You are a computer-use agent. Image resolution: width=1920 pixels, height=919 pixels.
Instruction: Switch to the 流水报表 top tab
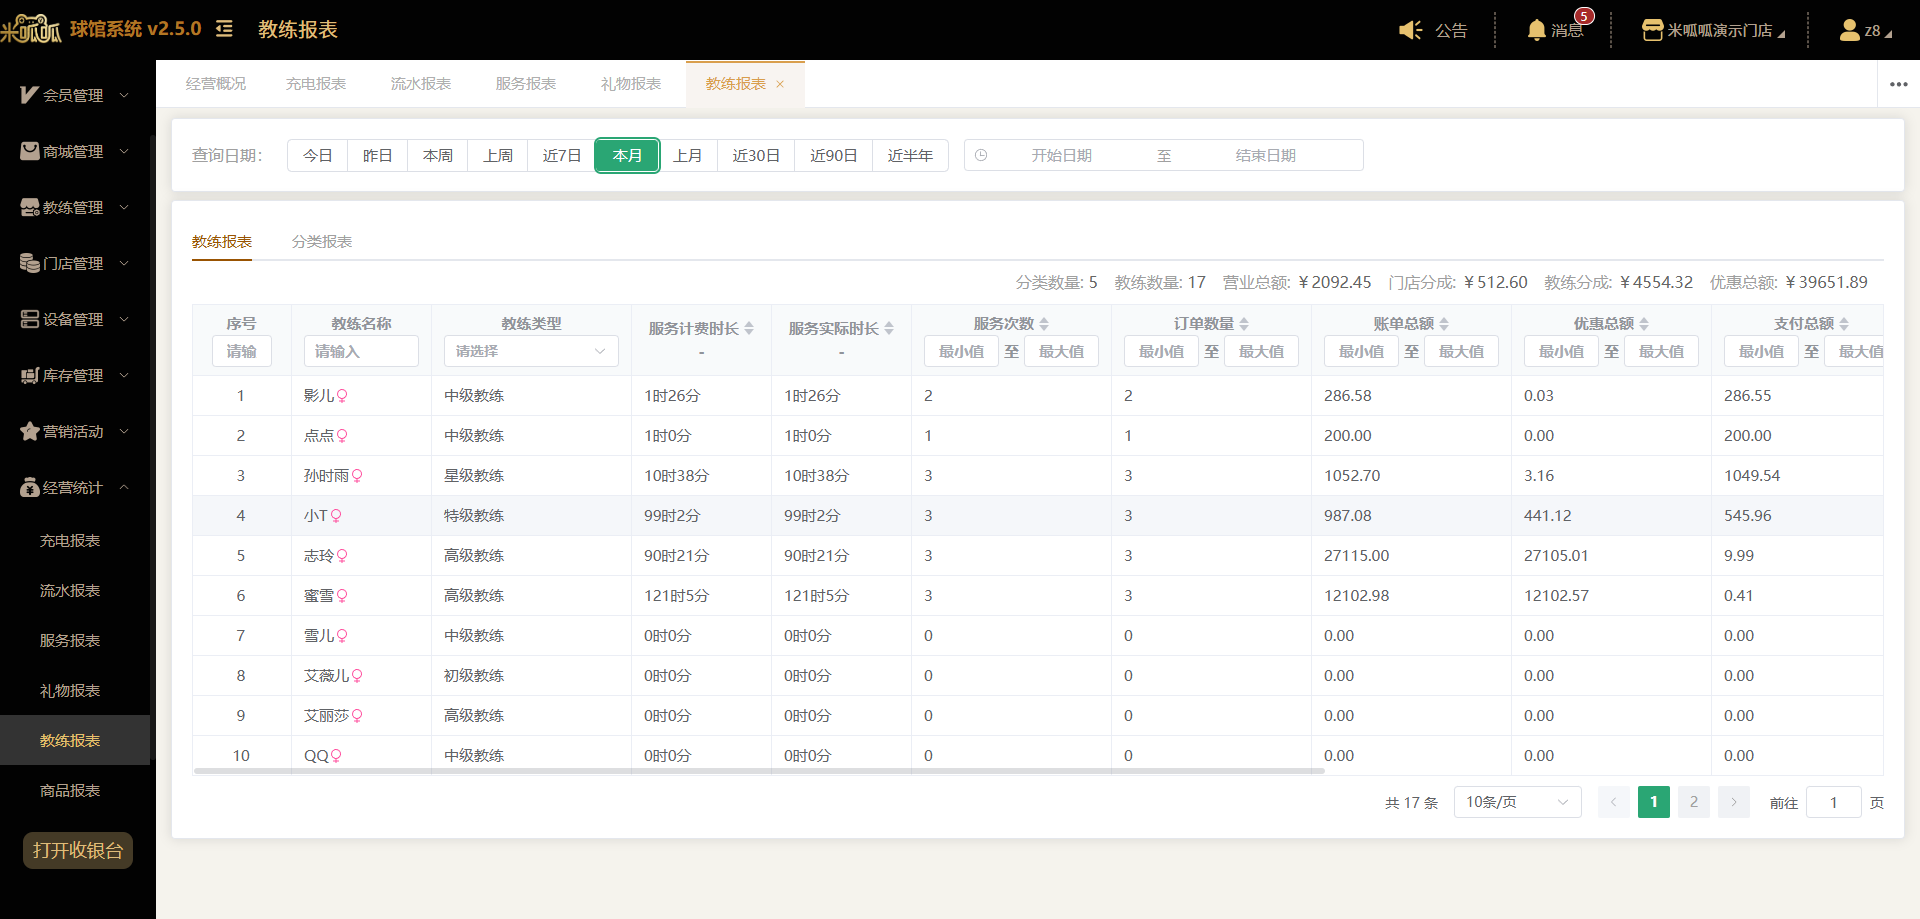pos(421,84)
